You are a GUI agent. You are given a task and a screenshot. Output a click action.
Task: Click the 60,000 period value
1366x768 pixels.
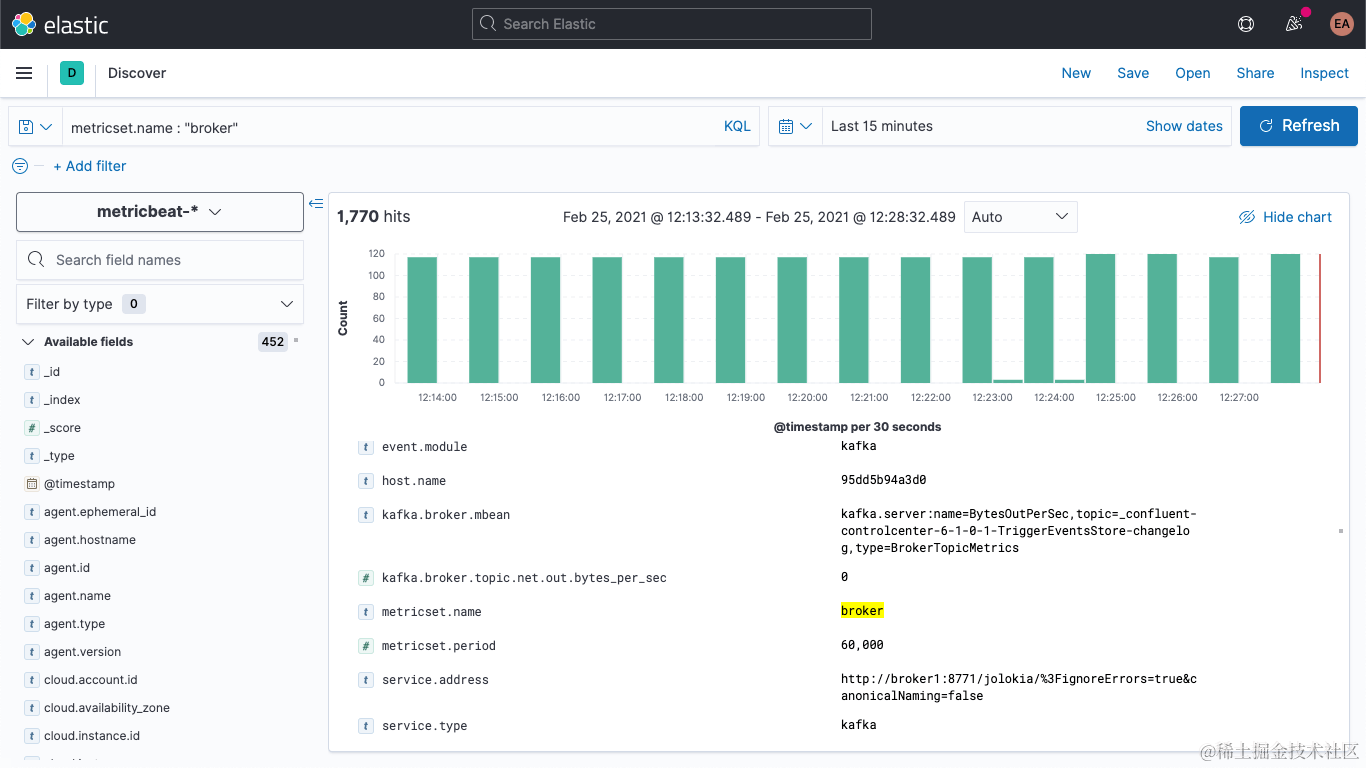point(862,645)
